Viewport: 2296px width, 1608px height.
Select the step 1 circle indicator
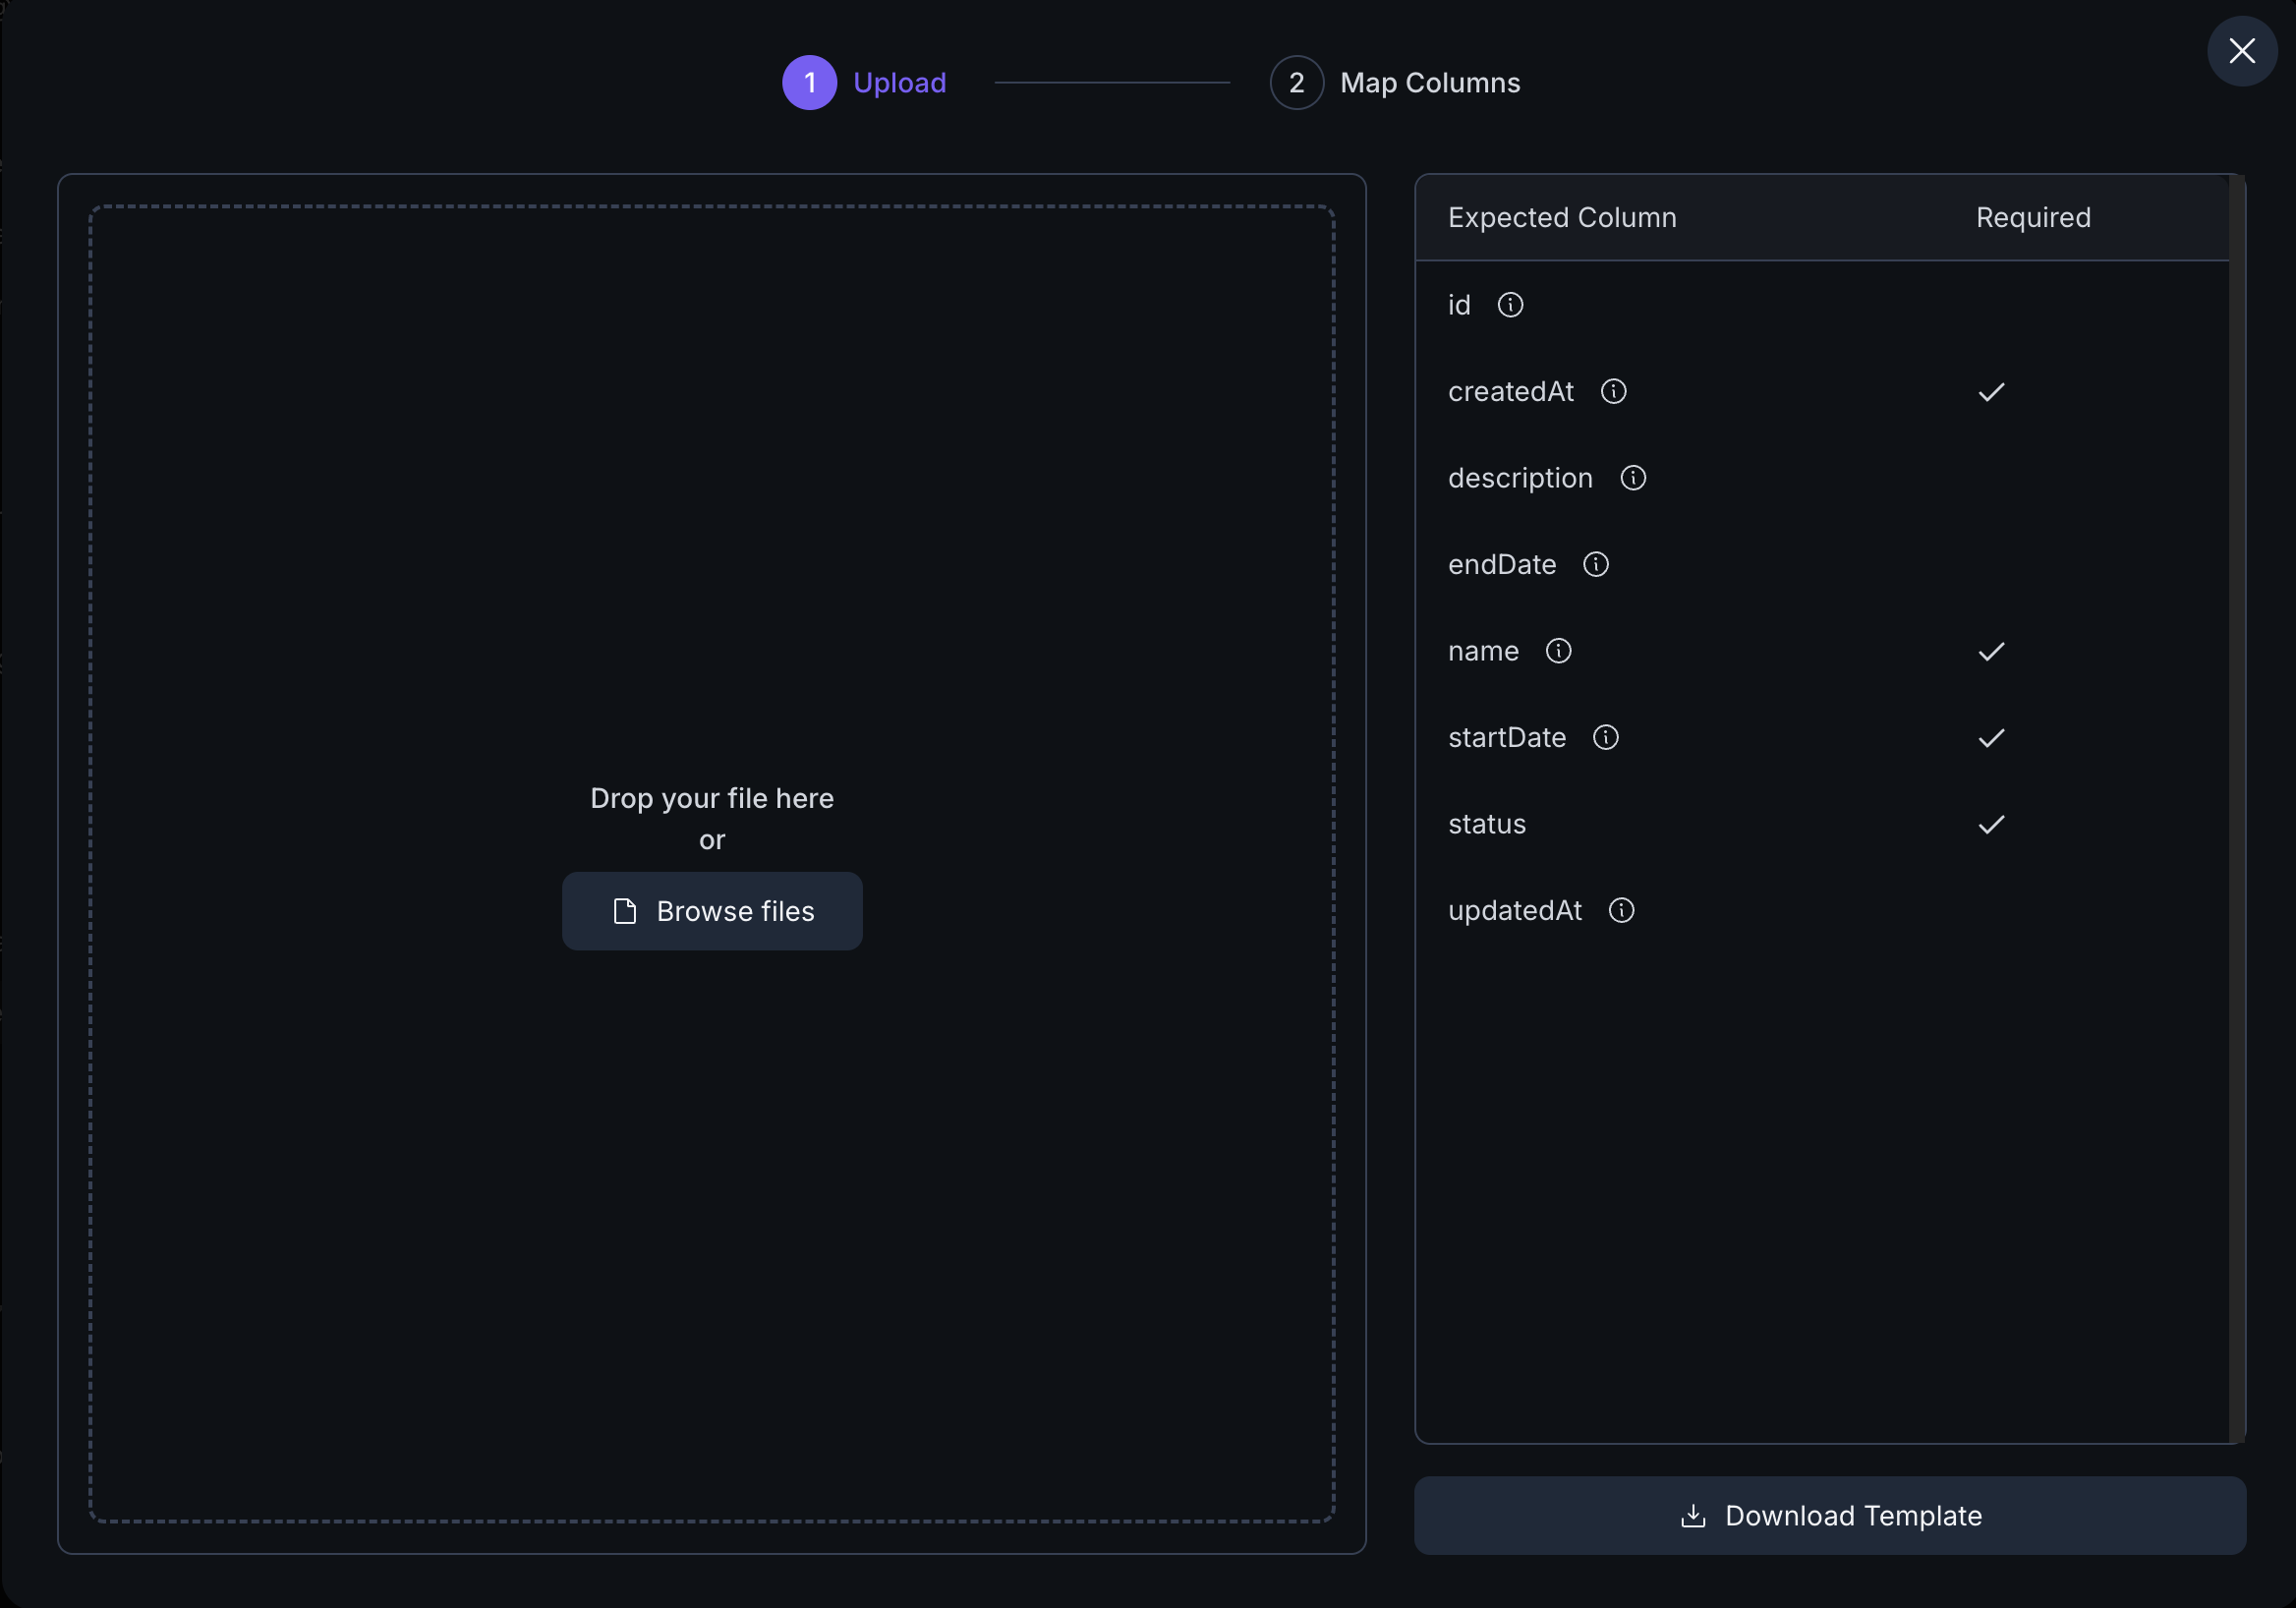(x=810, y=82)
